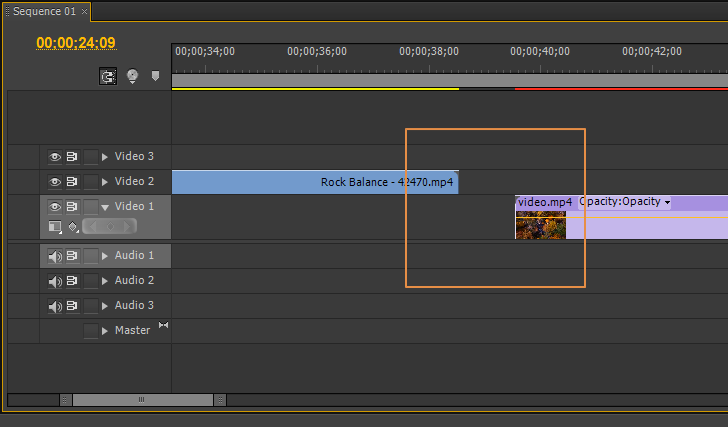Toggle sync lock on Audio 2 track
Screen dimensions: 728x427
(72, 281)
